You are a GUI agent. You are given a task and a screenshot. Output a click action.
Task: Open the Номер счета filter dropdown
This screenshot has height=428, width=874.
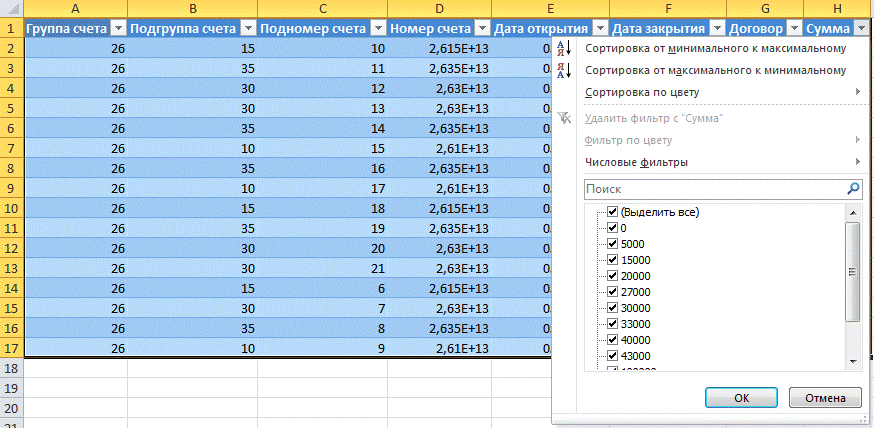click(481, 28)
